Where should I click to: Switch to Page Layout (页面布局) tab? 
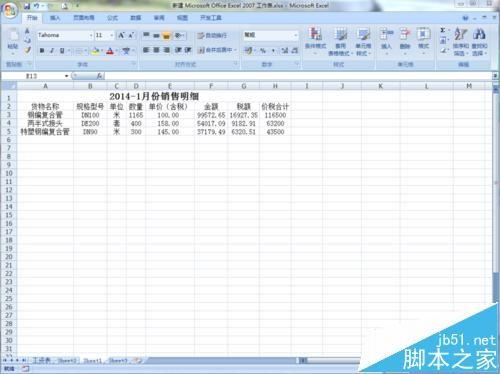(x=84, y=18)
